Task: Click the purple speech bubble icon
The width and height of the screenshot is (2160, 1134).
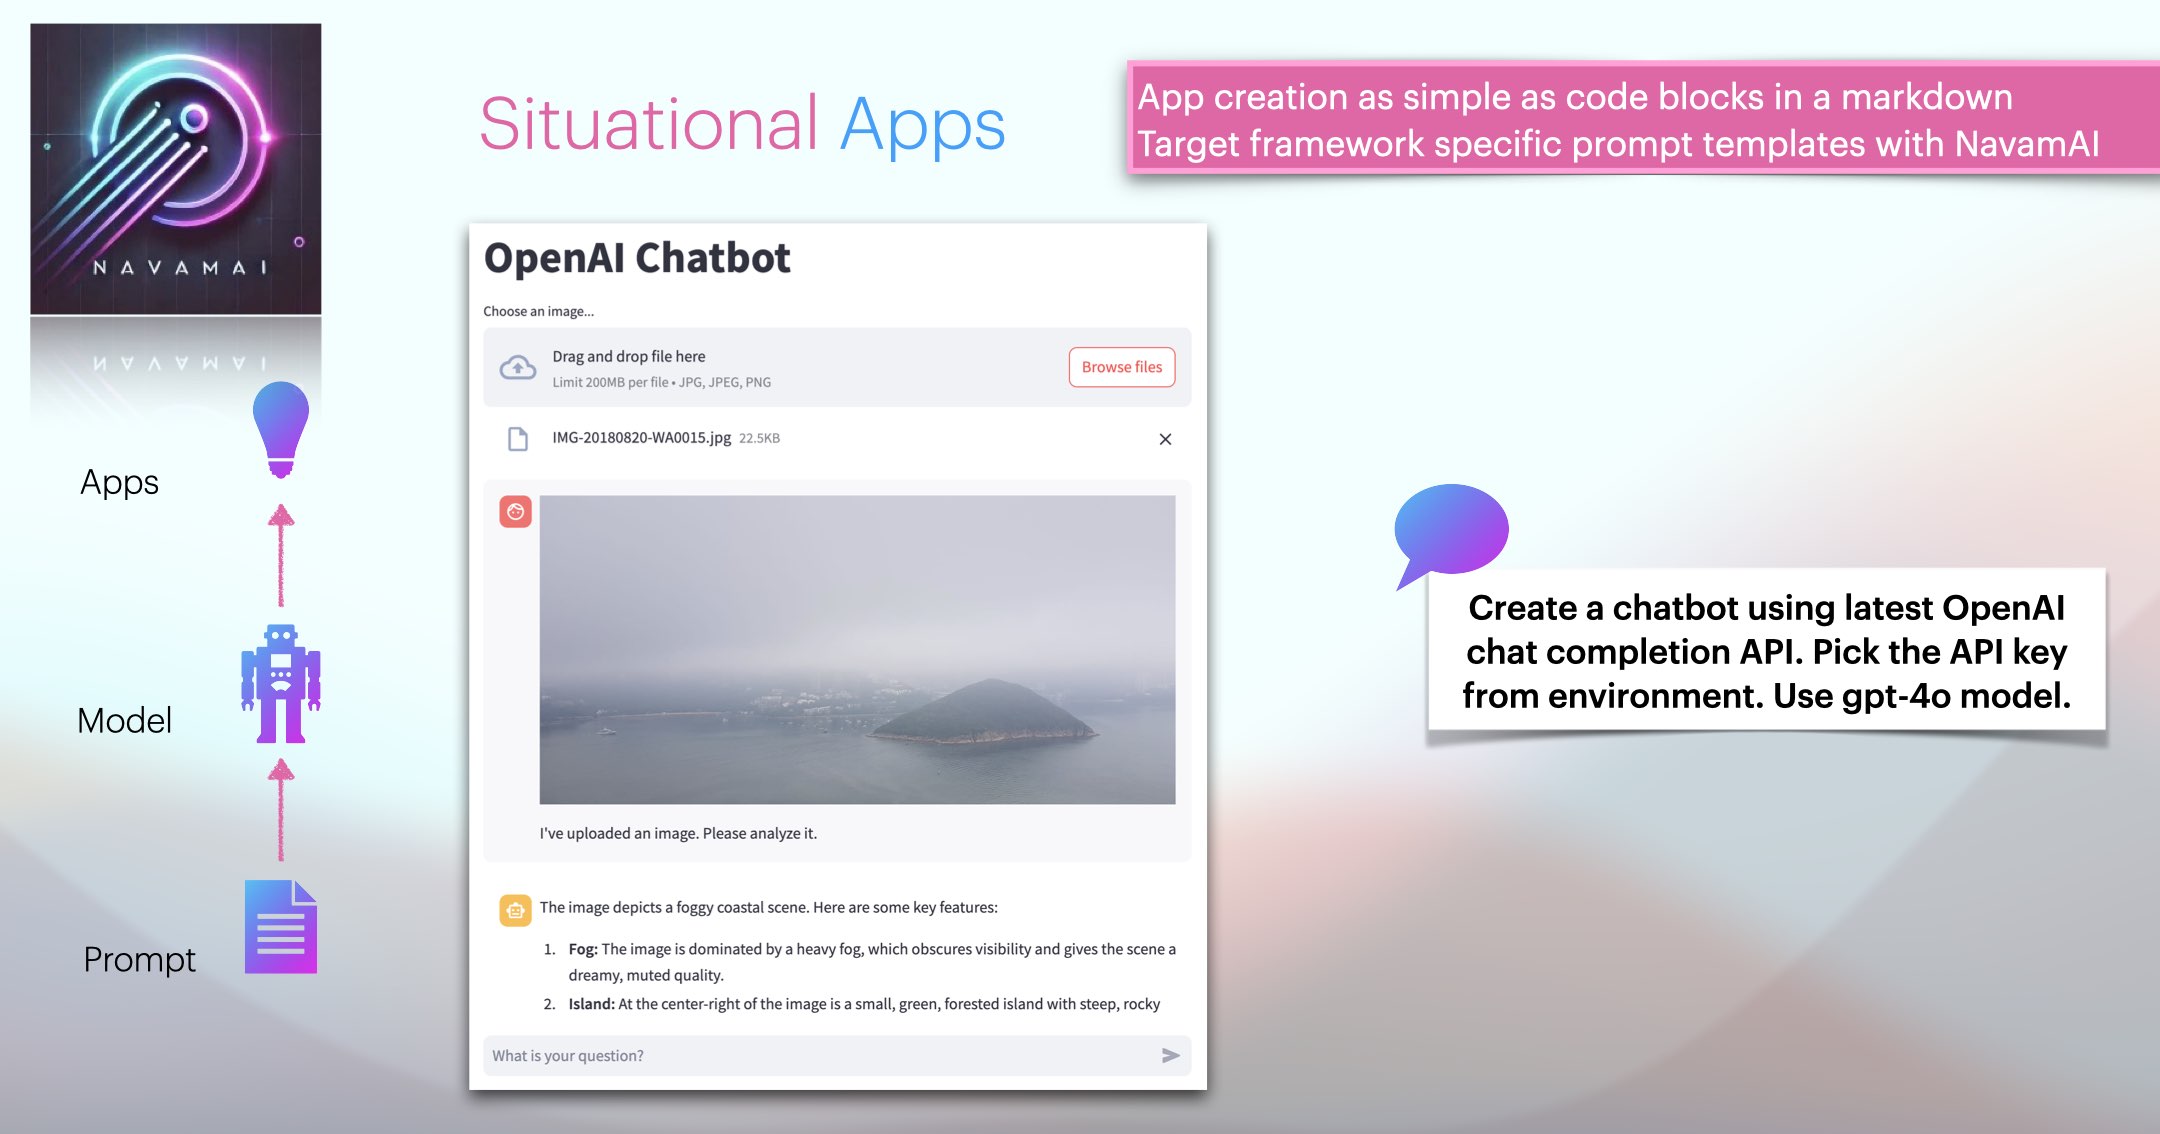Action: [1451, 535]
